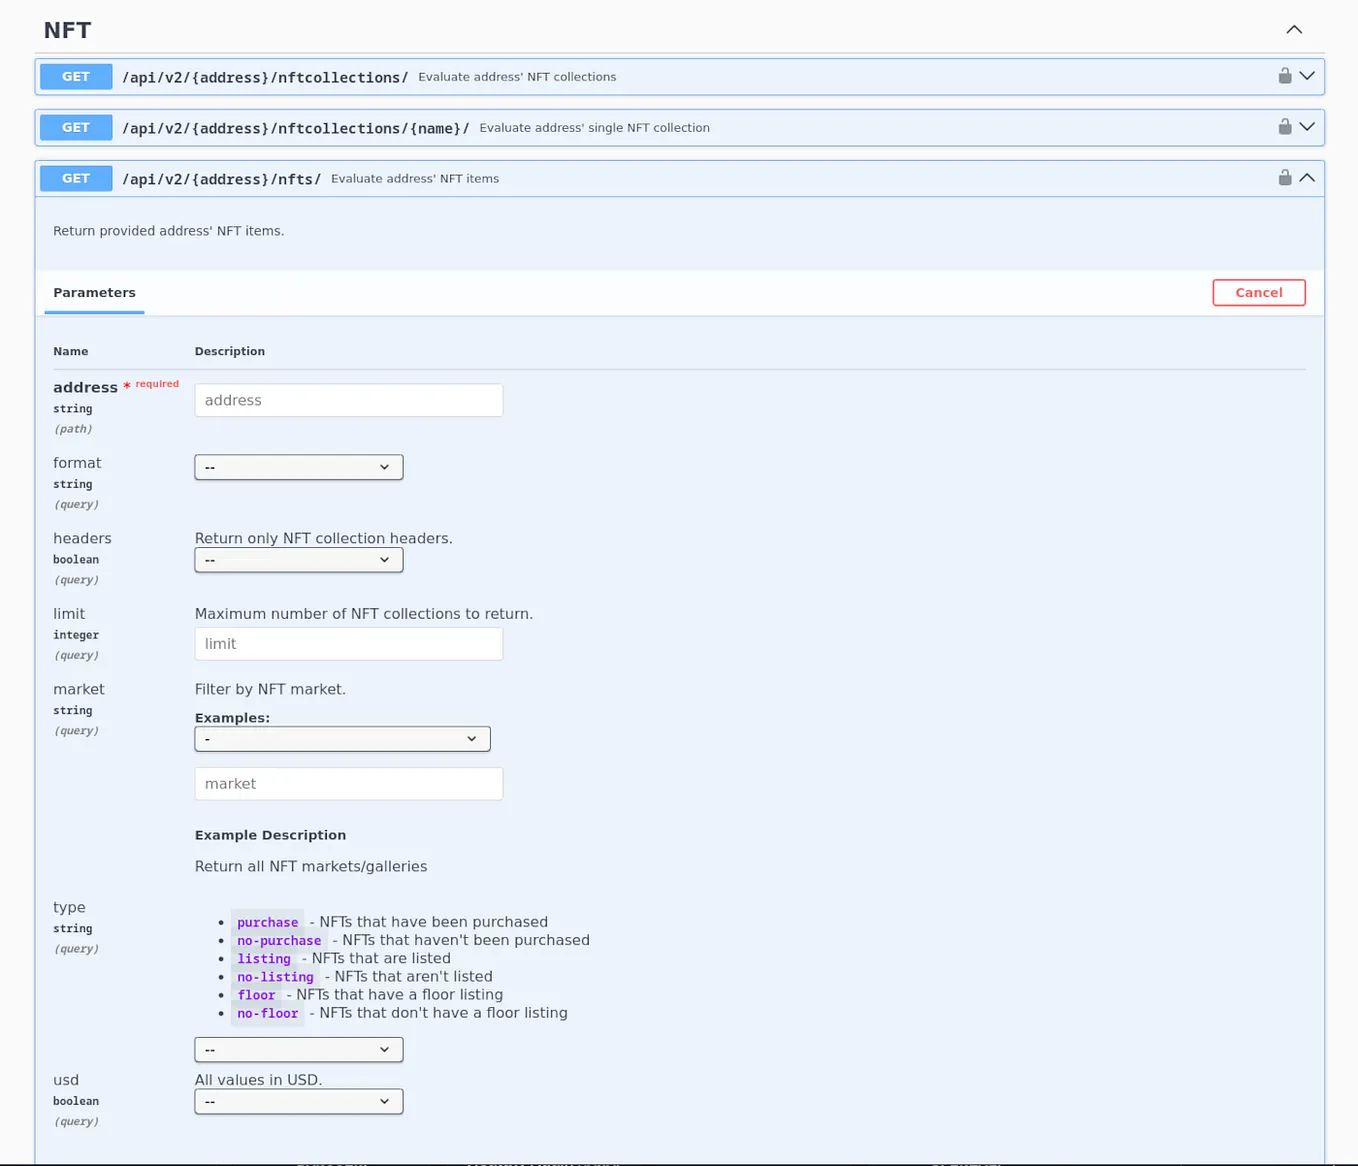This screenshot has width=1358, height=1166.
Task: Open the type parameter dropdown
Action: click(299, 1050)
